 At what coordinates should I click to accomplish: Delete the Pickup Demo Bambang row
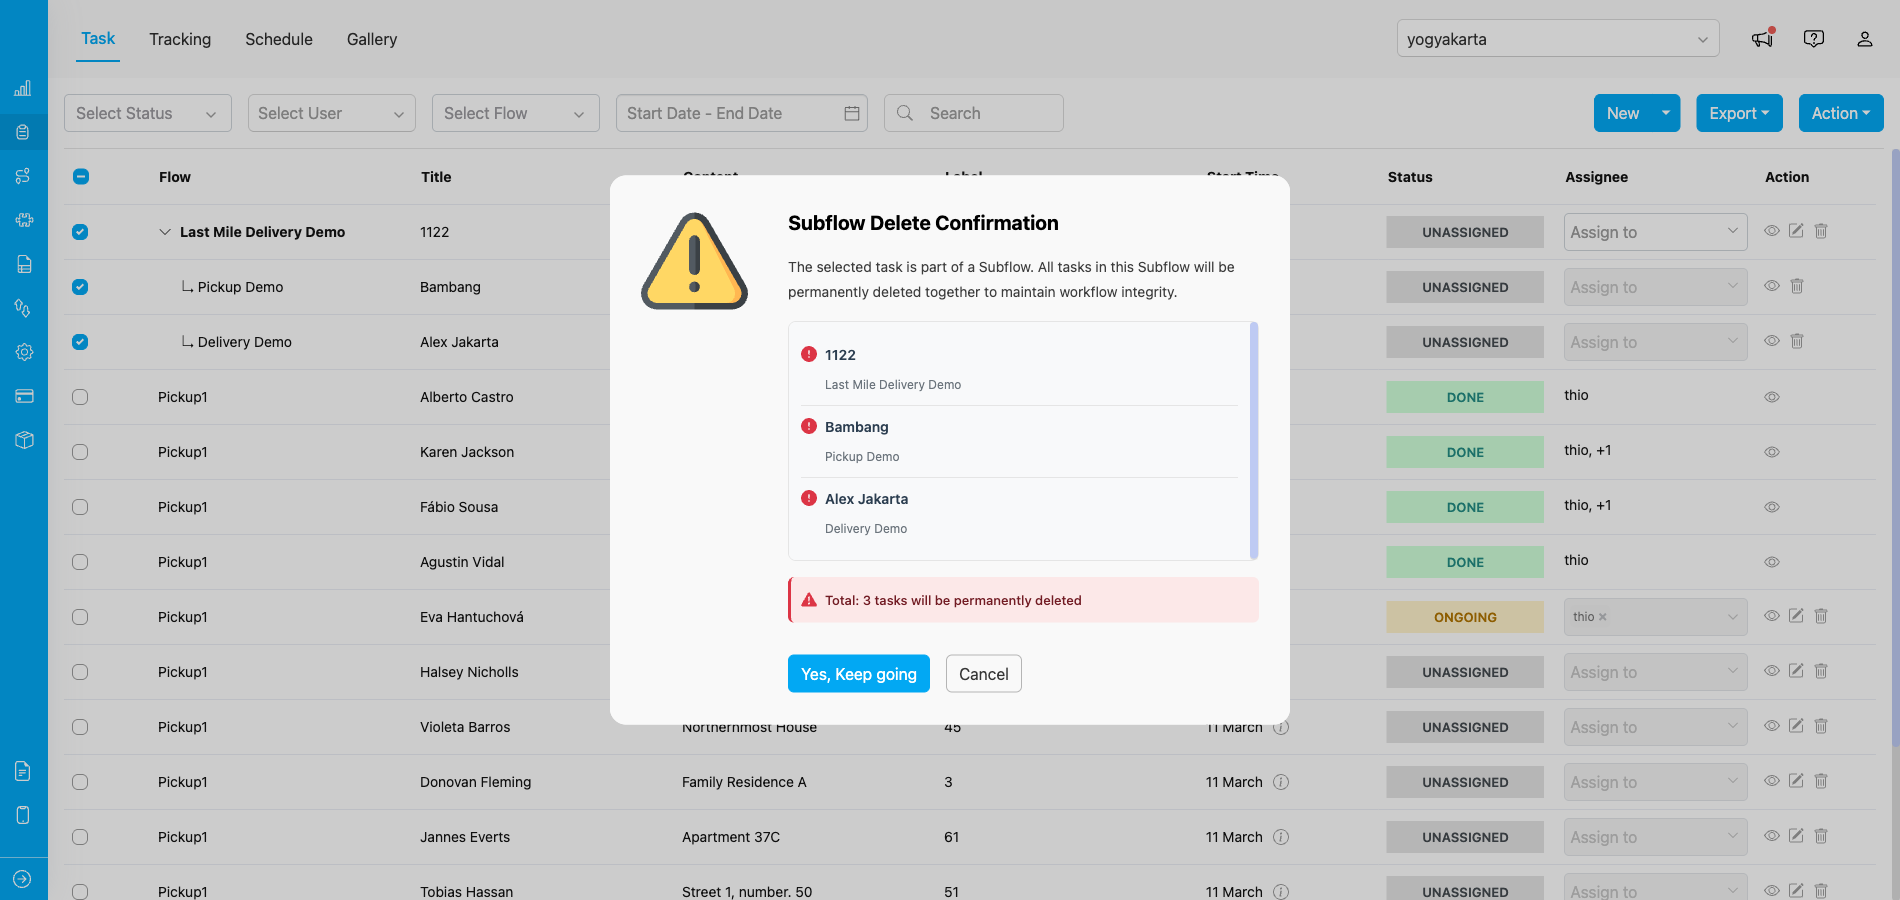(1797, 286)
